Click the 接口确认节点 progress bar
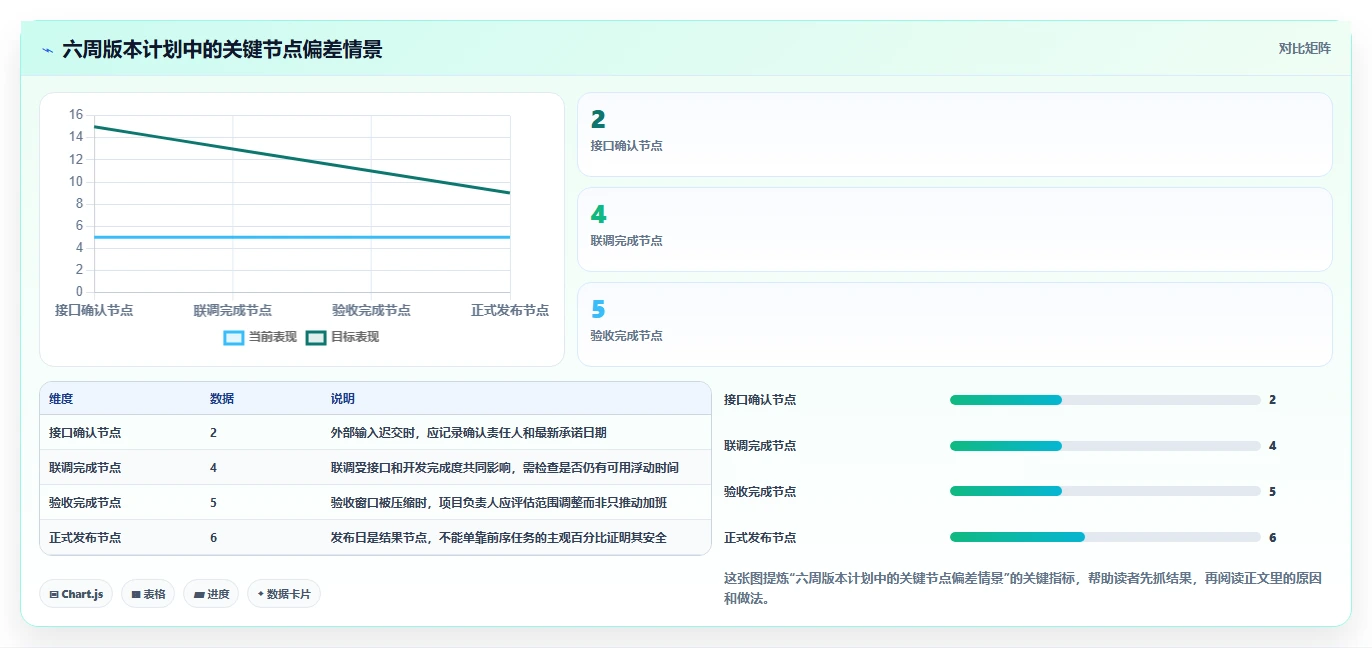This screenshot has width=1372, height=648. click(x=1105, y=400)
